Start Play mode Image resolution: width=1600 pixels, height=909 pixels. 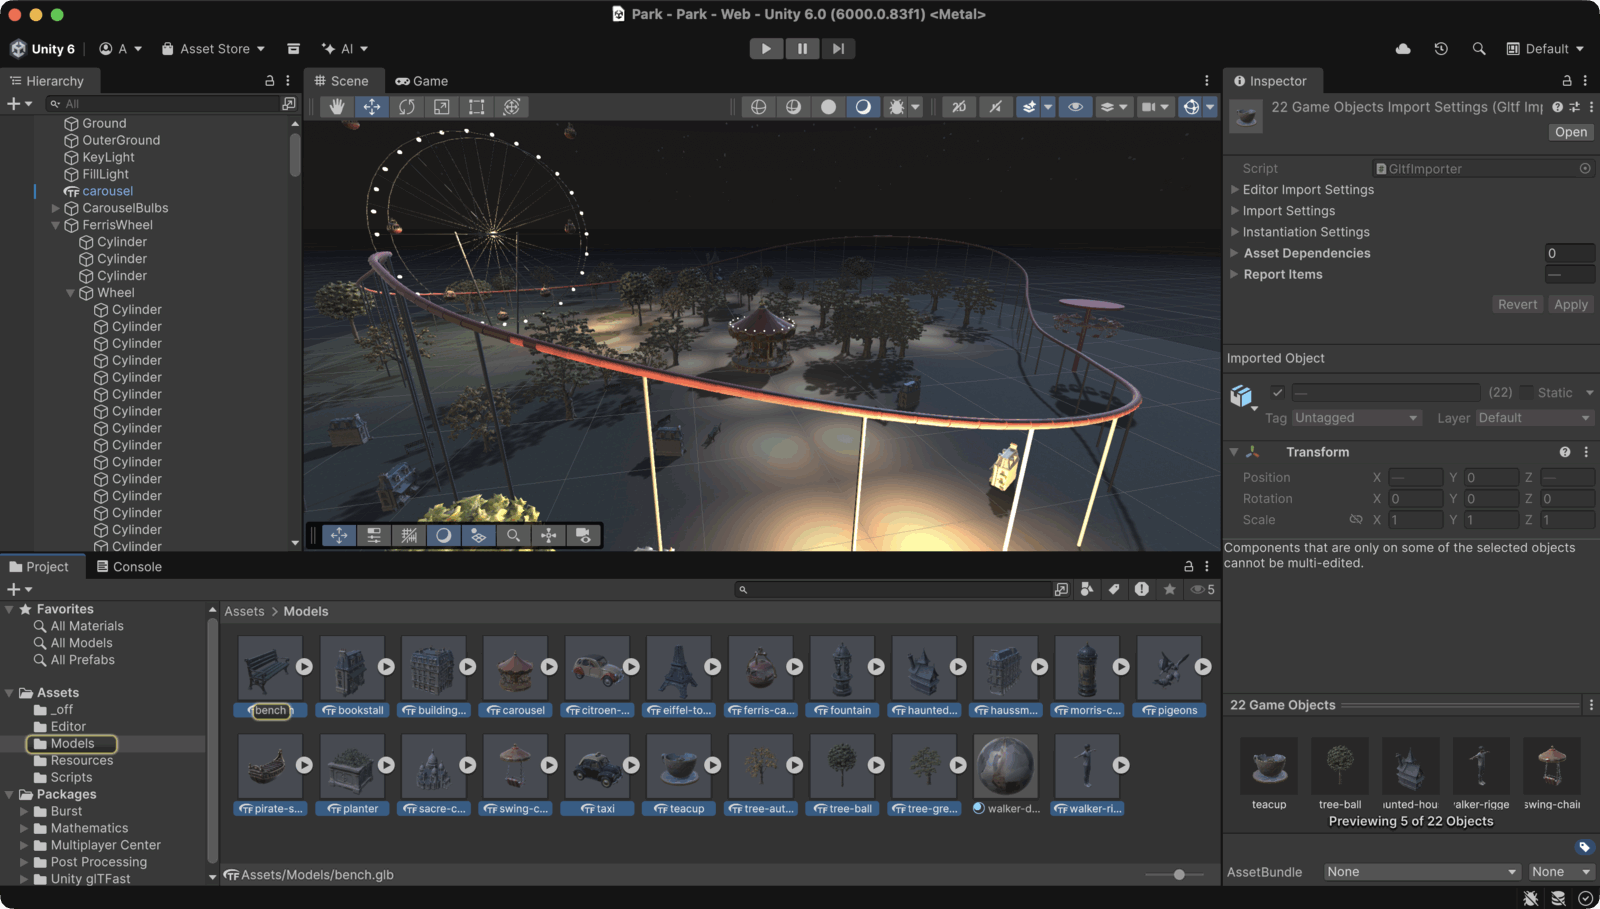[766, 49]
